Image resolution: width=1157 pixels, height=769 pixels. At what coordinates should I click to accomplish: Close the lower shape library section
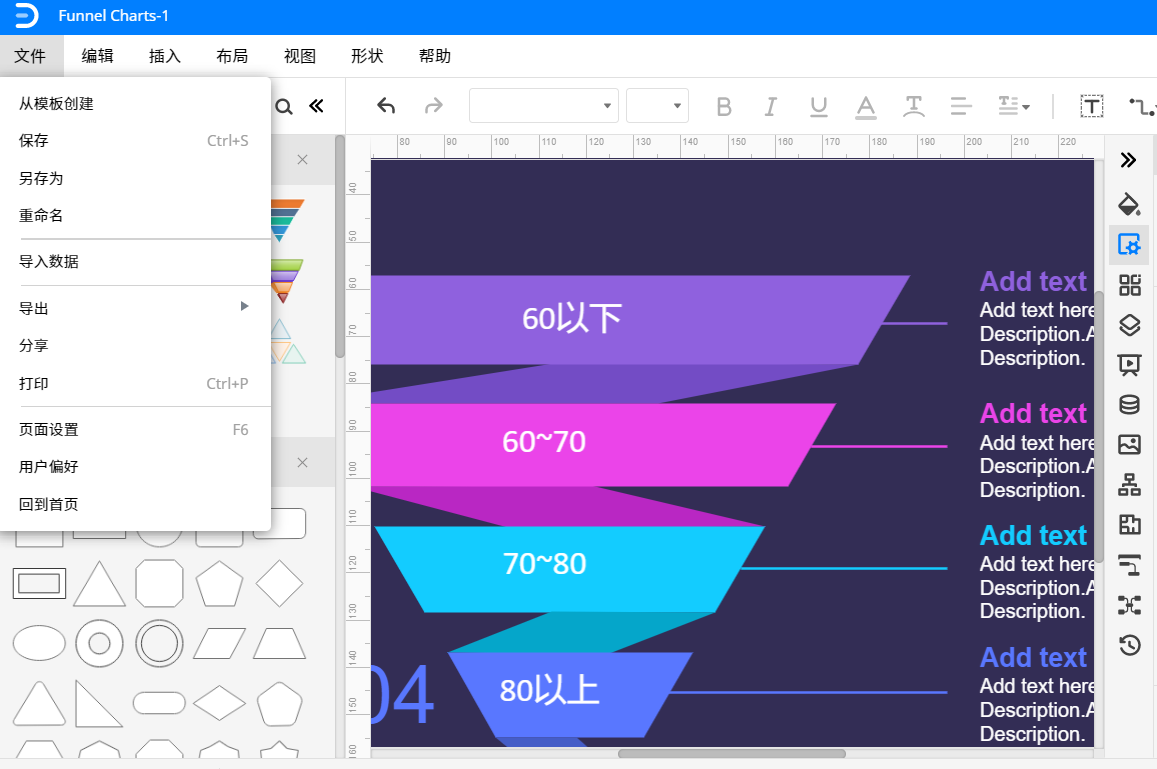303,463
